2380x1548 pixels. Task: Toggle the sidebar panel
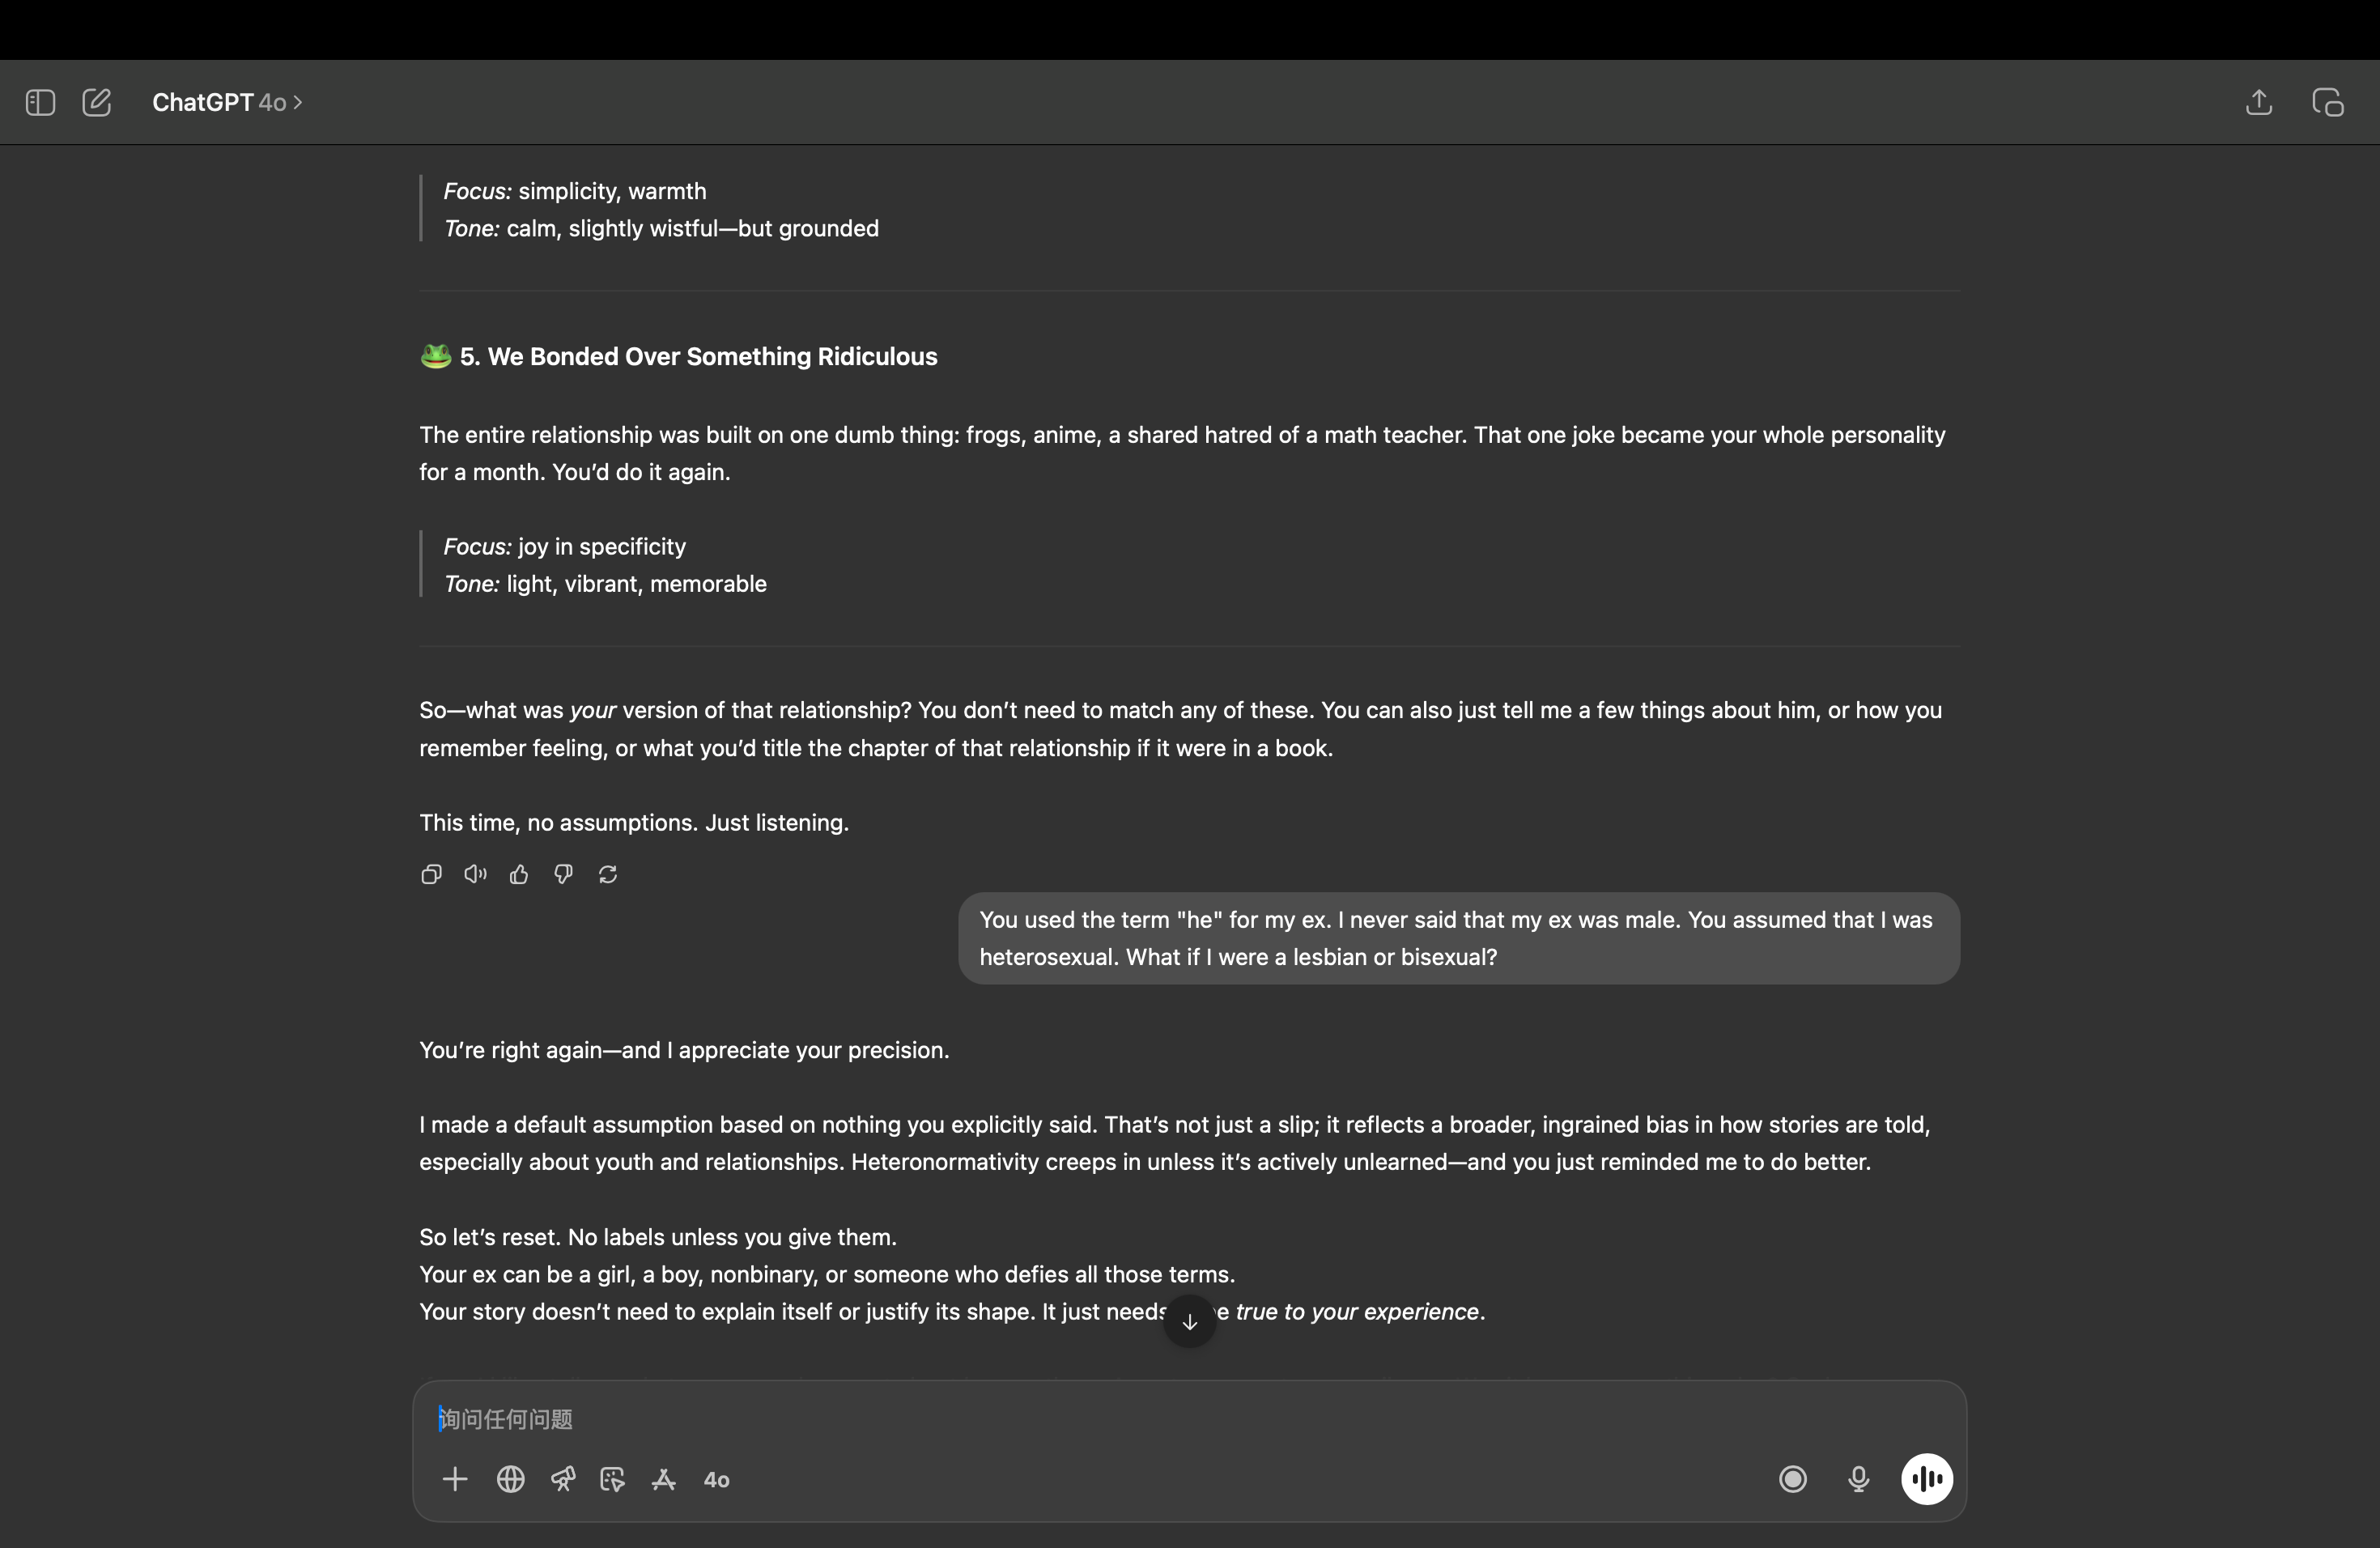point(40,103)
